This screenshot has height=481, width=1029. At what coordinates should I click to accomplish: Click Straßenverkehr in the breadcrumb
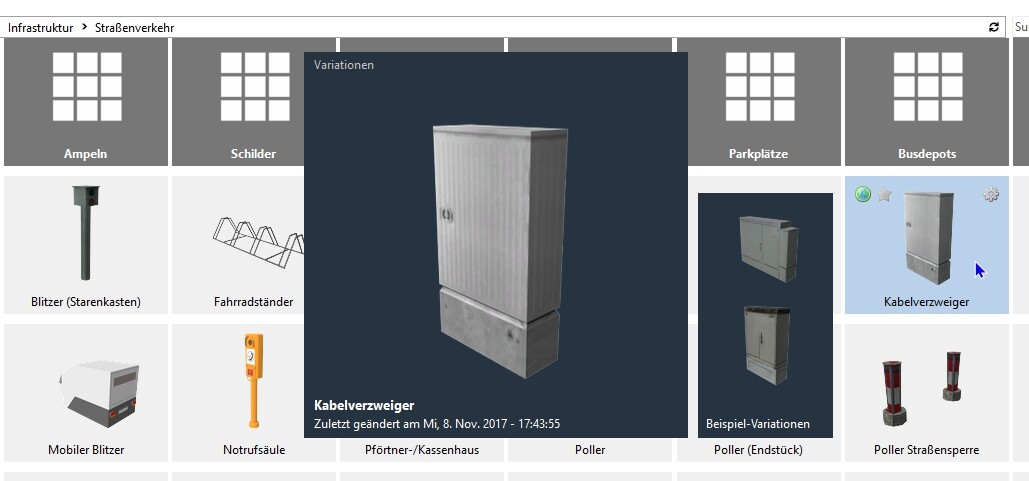135,28
